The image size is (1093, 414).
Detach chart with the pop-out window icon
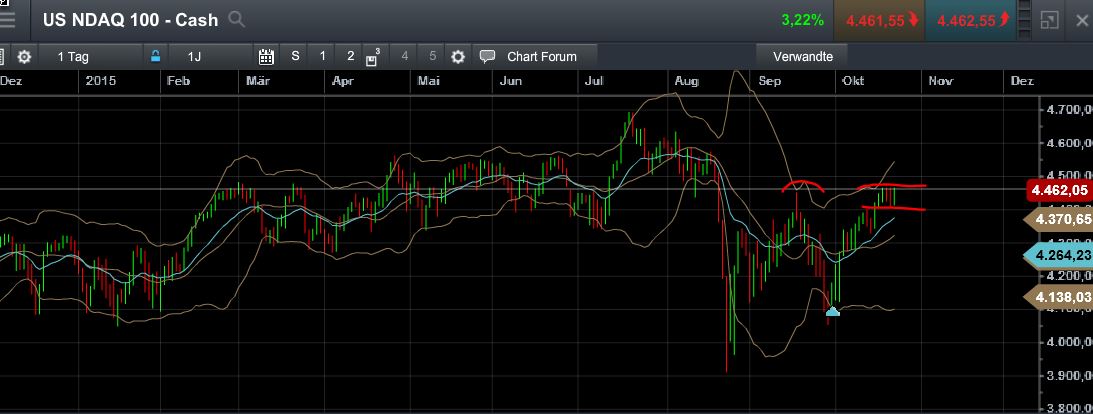coord(1049,20)
